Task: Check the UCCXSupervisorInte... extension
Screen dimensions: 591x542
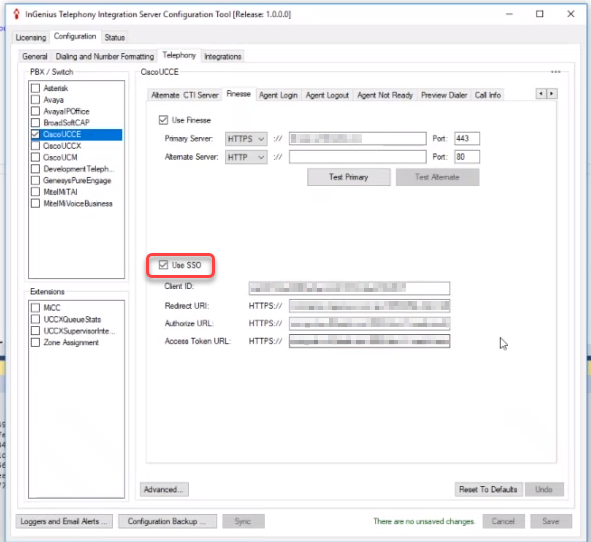Action: pos(35,331)
